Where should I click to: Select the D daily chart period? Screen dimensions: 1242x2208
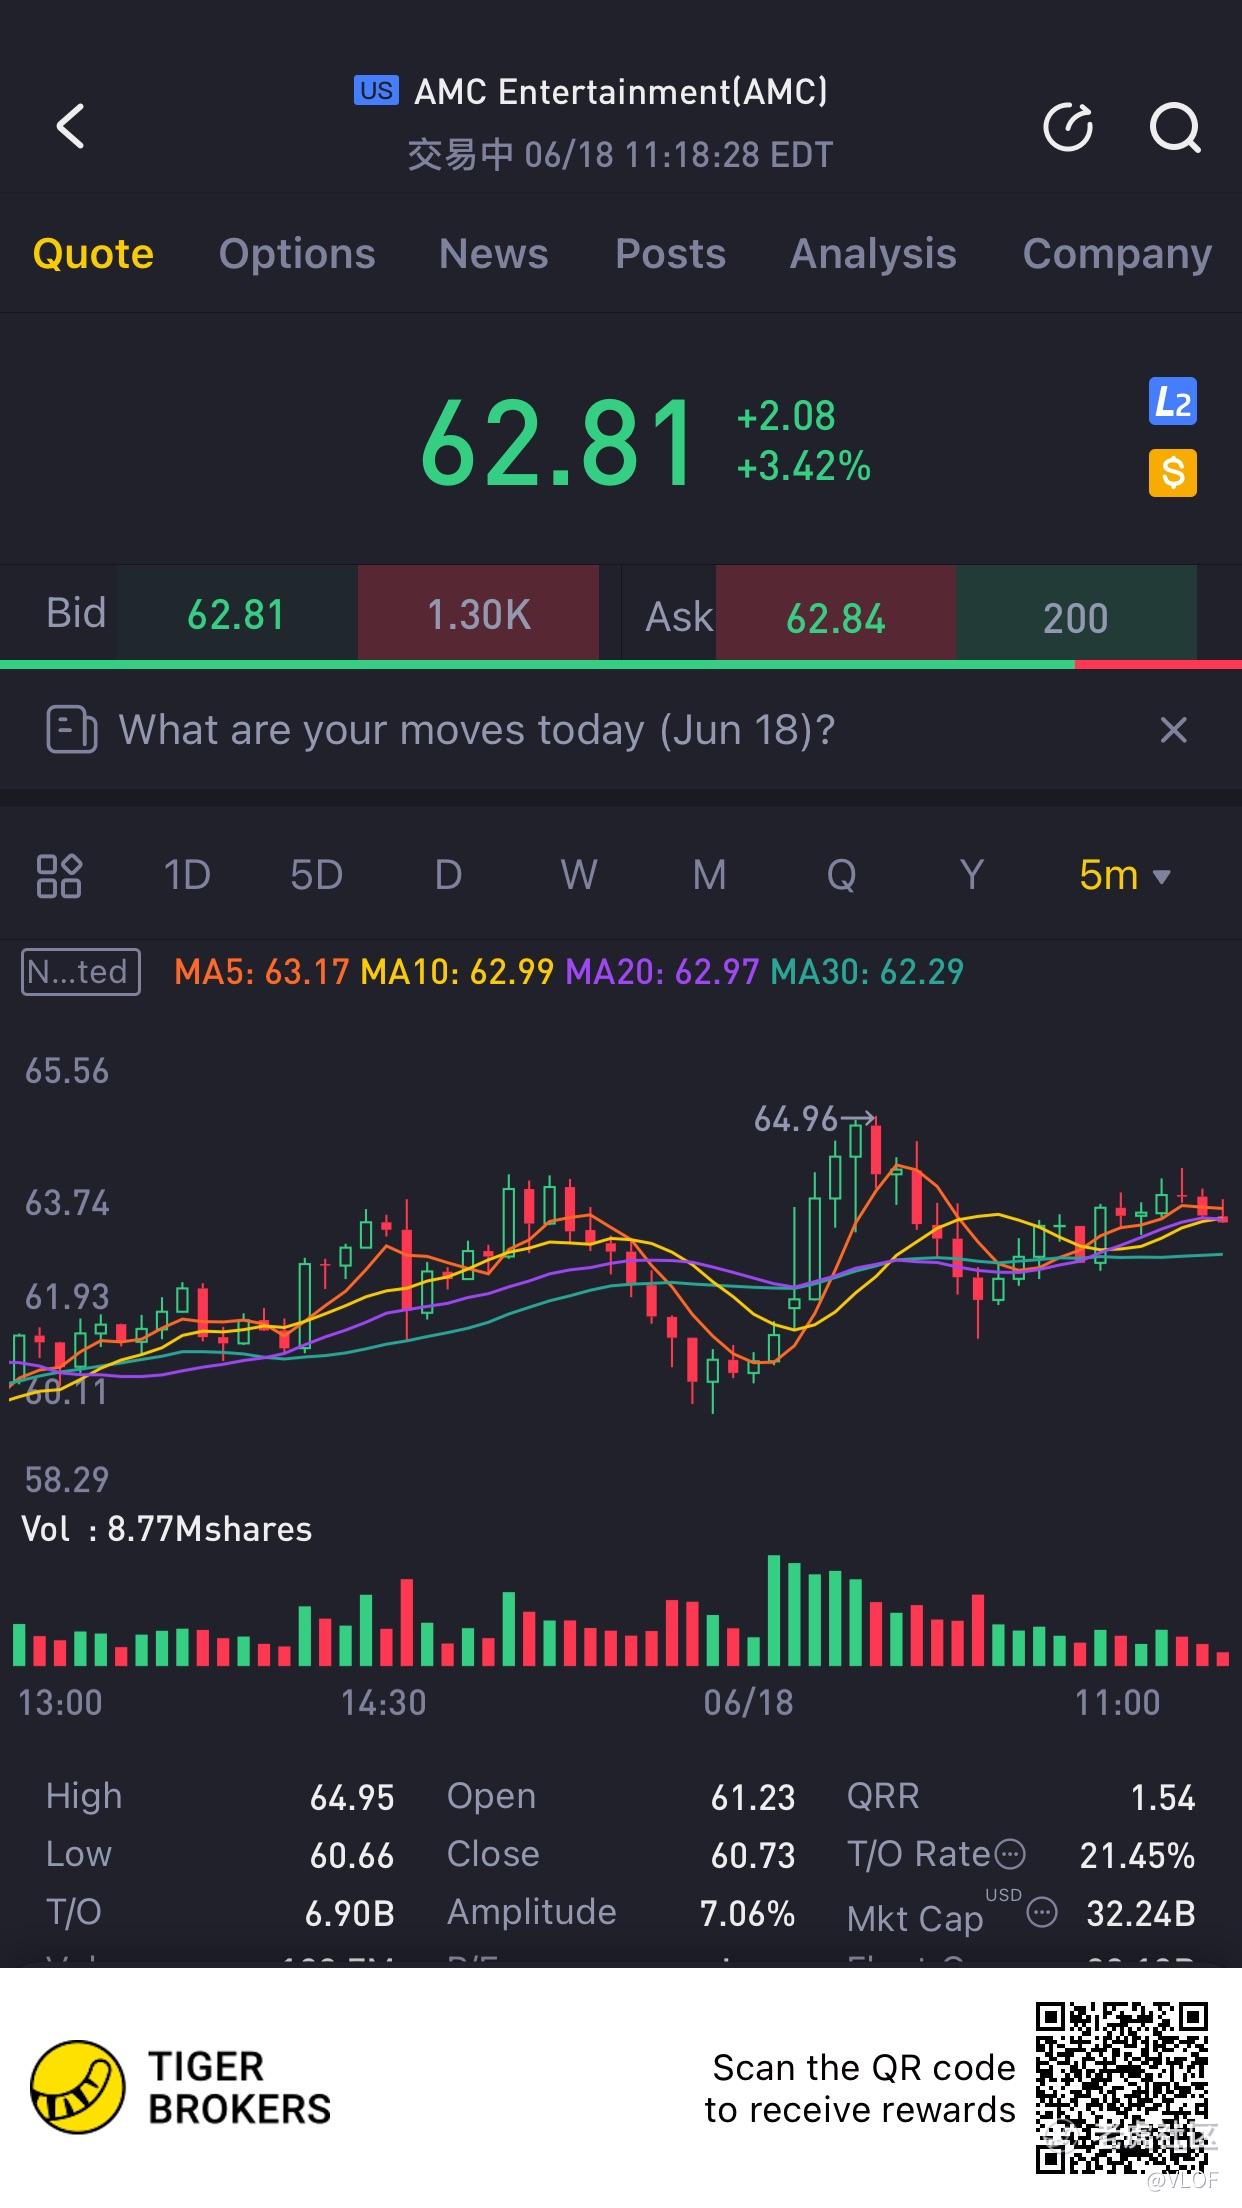(448, 876)
